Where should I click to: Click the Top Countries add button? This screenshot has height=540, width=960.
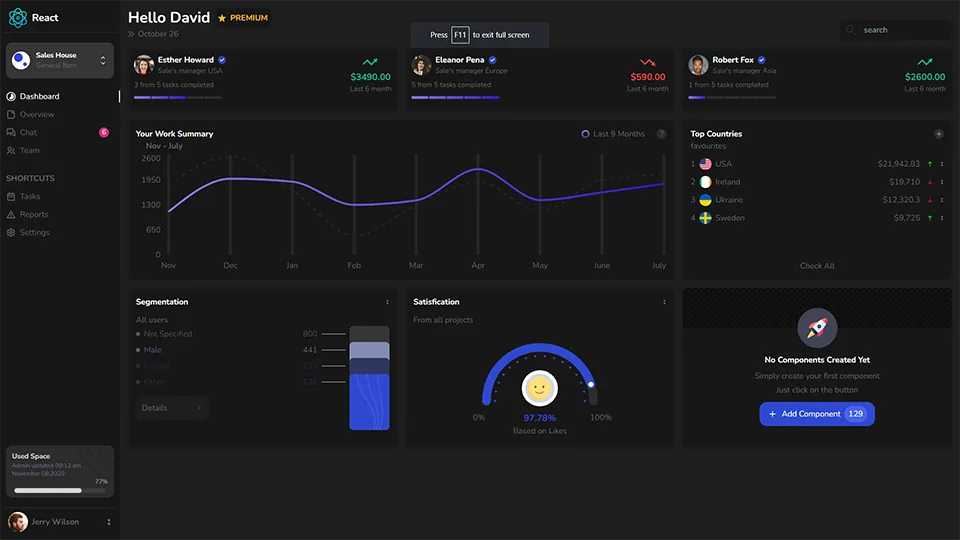click(x=939, y=134)
